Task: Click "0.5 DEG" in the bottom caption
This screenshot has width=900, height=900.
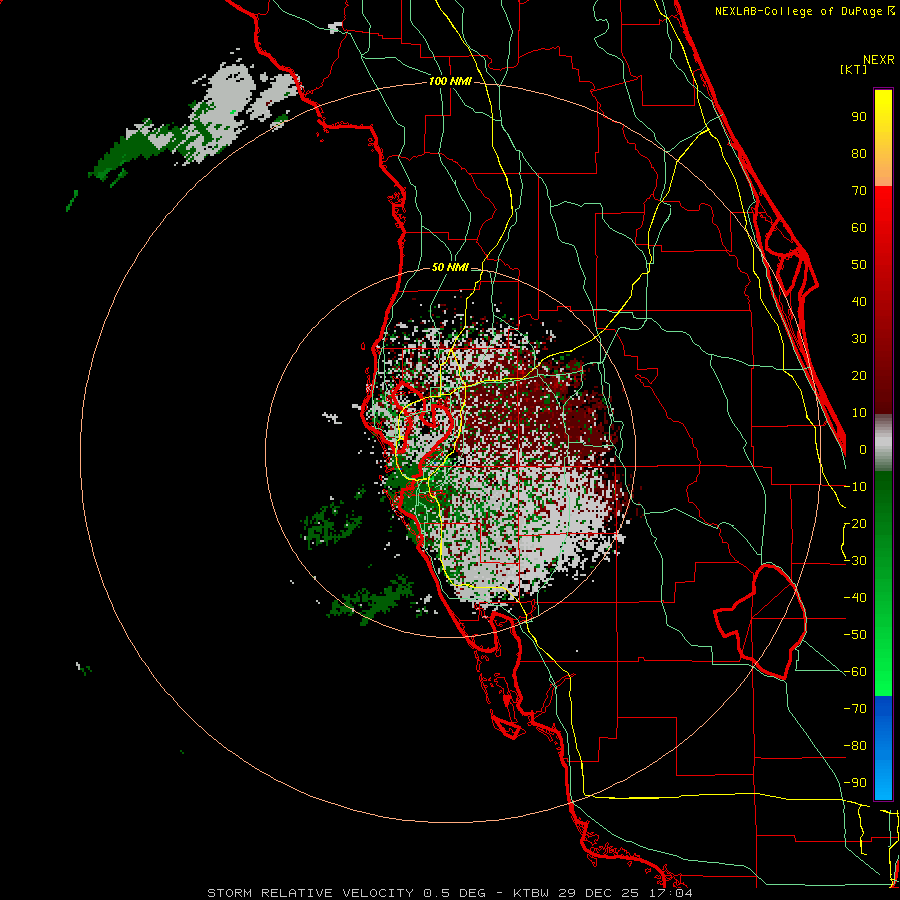Action: 454,893
